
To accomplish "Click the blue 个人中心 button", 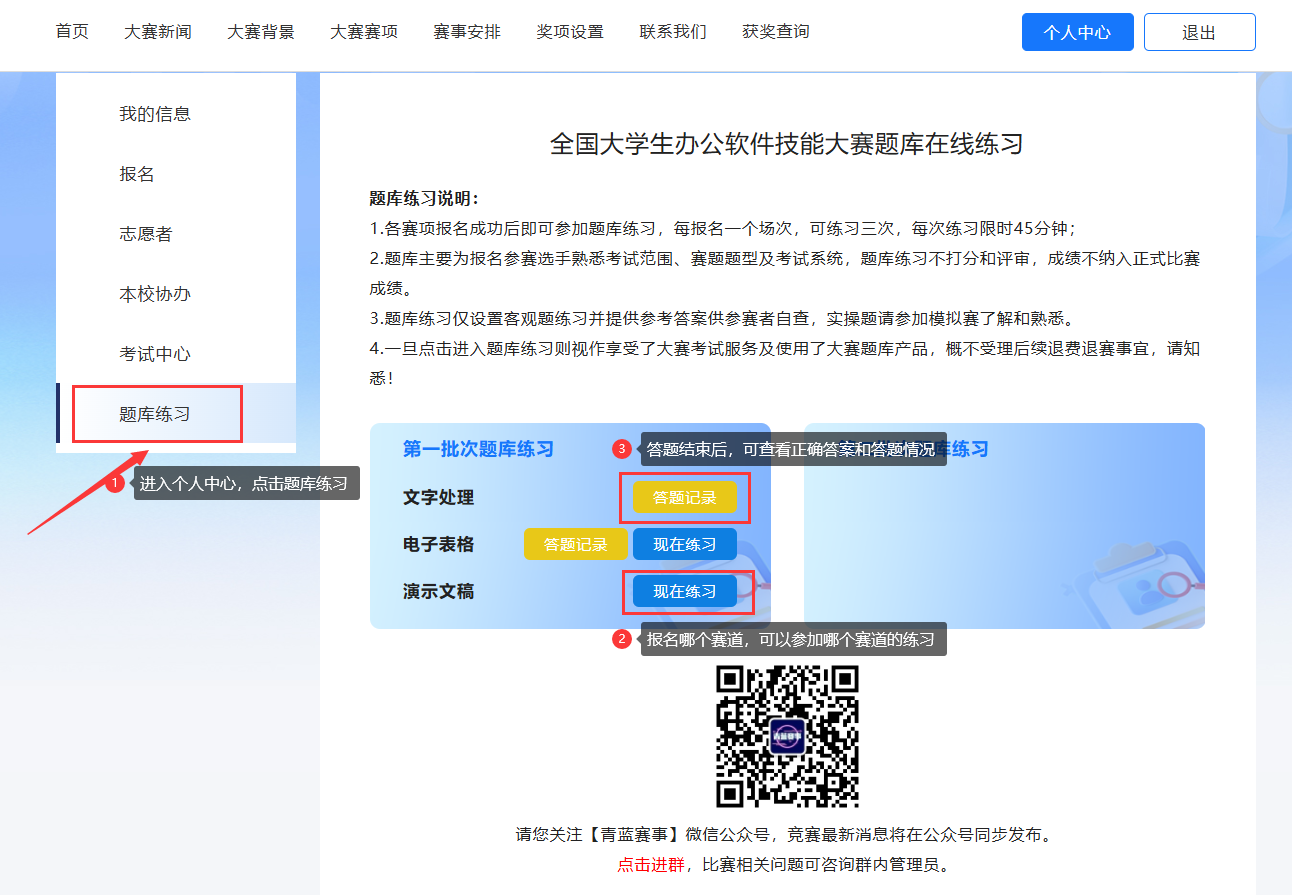I will pos(1077,32).
